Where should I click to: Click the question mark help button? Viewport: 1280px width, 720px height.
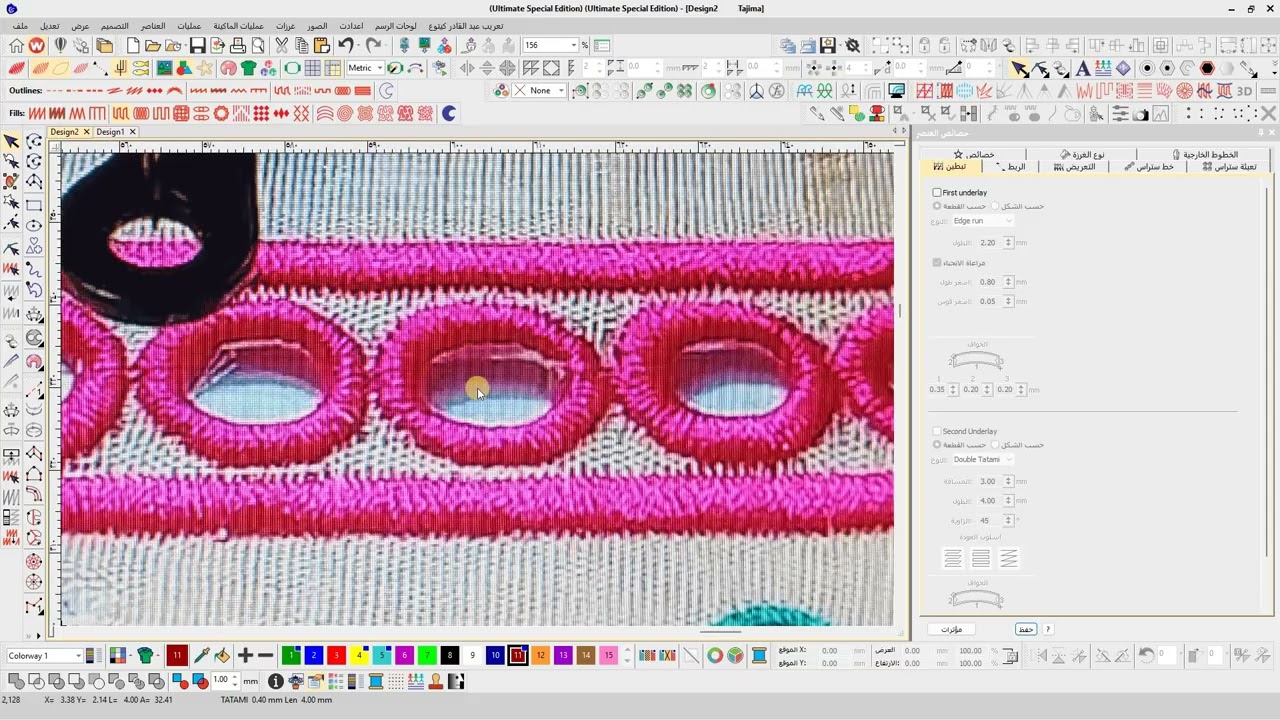point(1048,629)
